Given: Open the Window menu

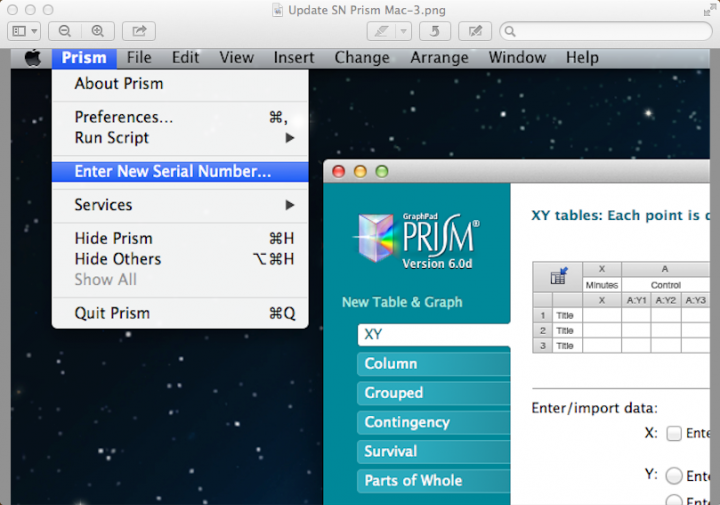Looking at the screenshot, I should (517, 58).
